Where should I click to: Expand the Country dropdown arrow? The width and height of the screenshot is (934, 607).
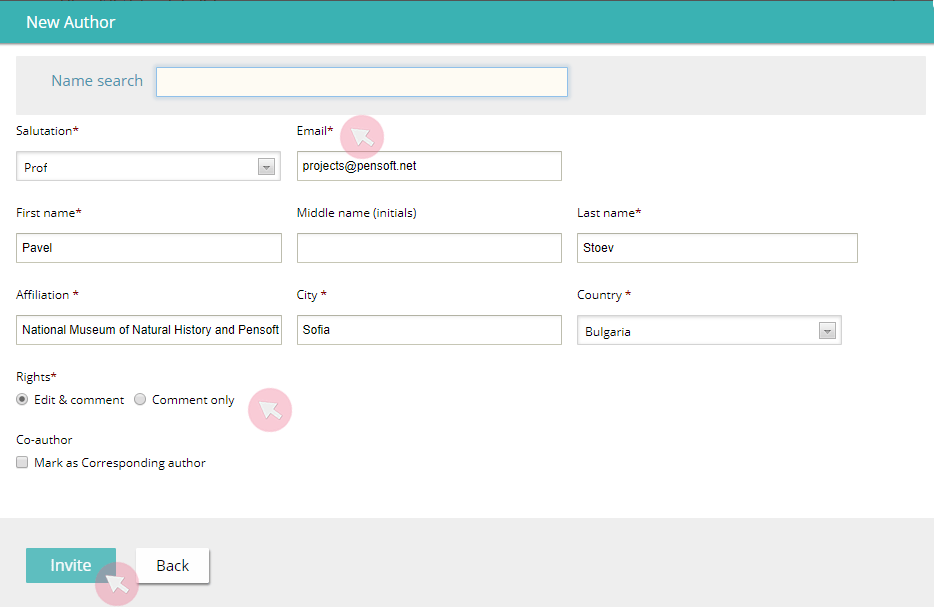click(827, 331)
